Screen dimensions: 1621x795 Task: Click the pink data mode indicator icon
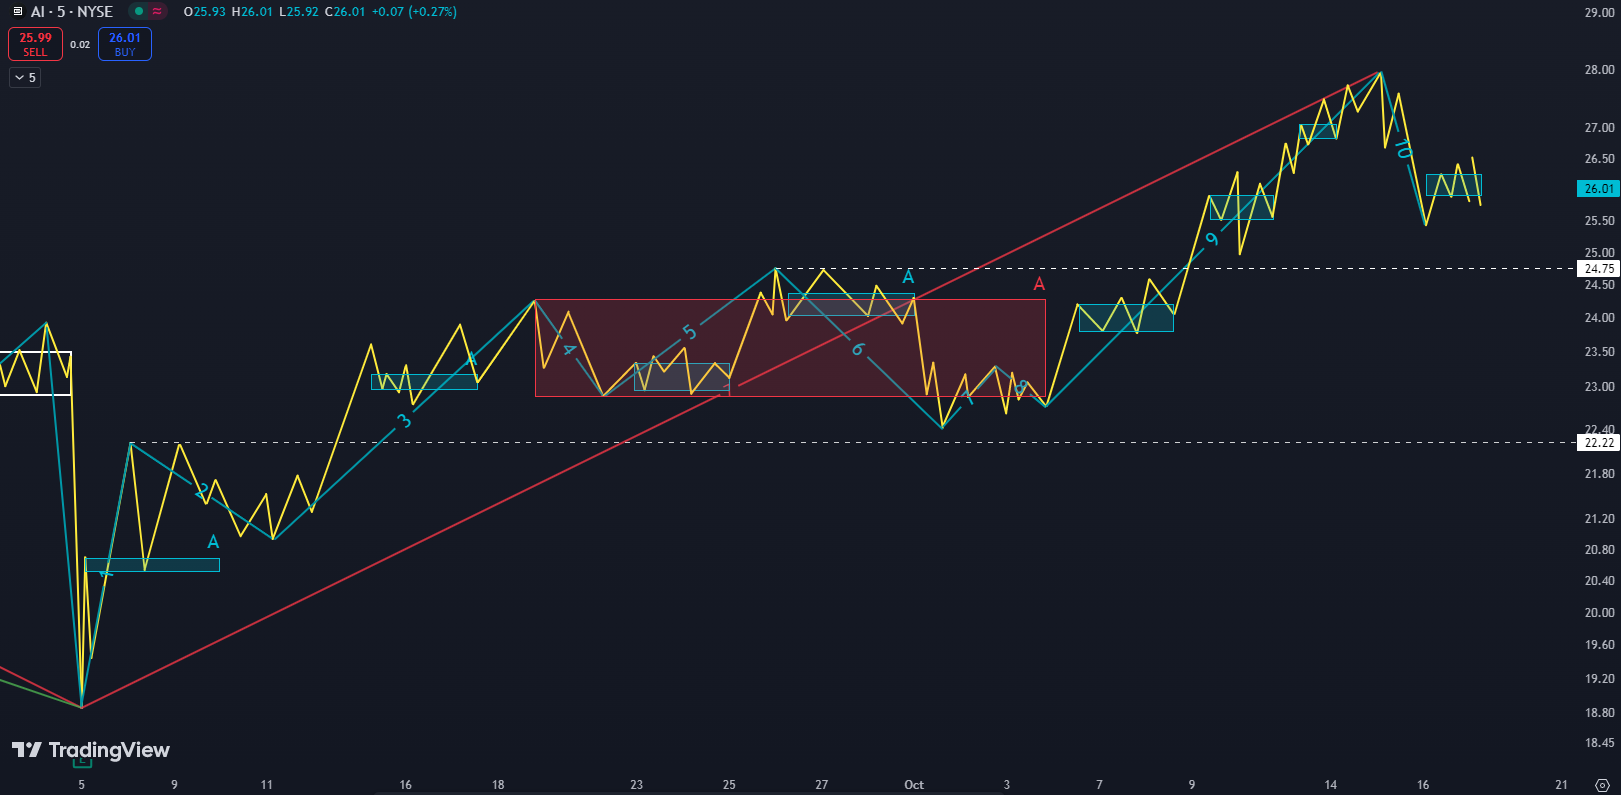click(x=158, y=12)
